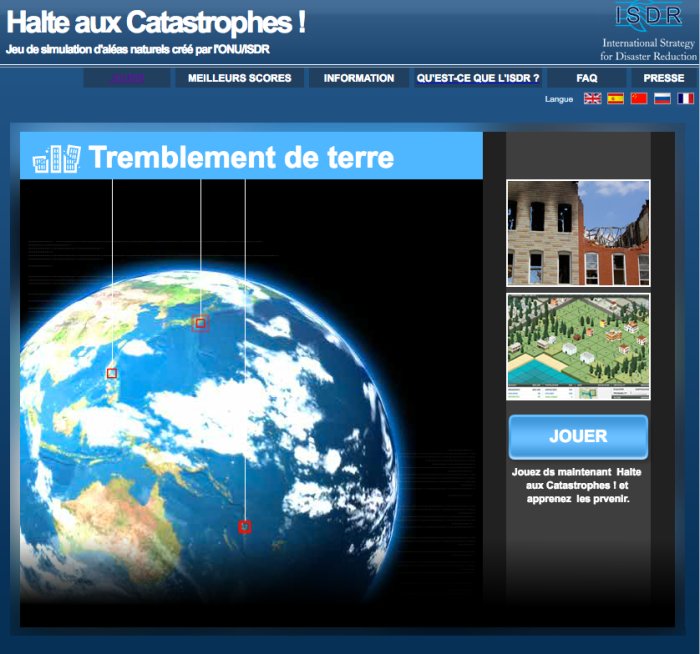The image size is (700, 654).
Task: Click the red marker near the Philippines
Action: [x=112, y=373]
